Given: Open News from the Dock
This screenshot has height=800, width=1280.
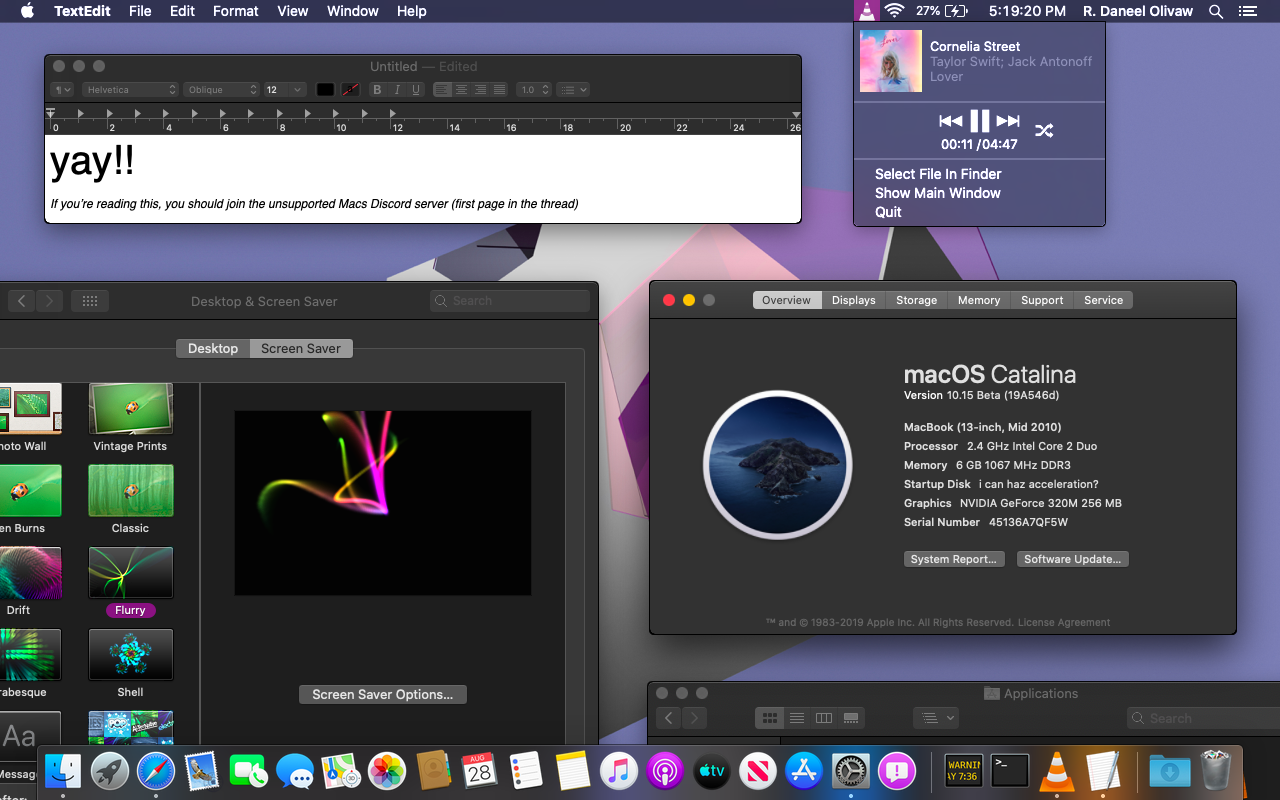Looking at the screenshot, I should tap(758, 770).
